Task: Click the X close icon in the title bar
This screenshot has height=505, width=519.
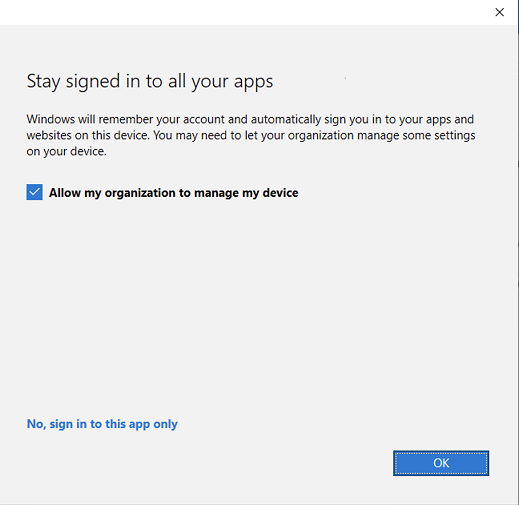Action: pos(499,12)
